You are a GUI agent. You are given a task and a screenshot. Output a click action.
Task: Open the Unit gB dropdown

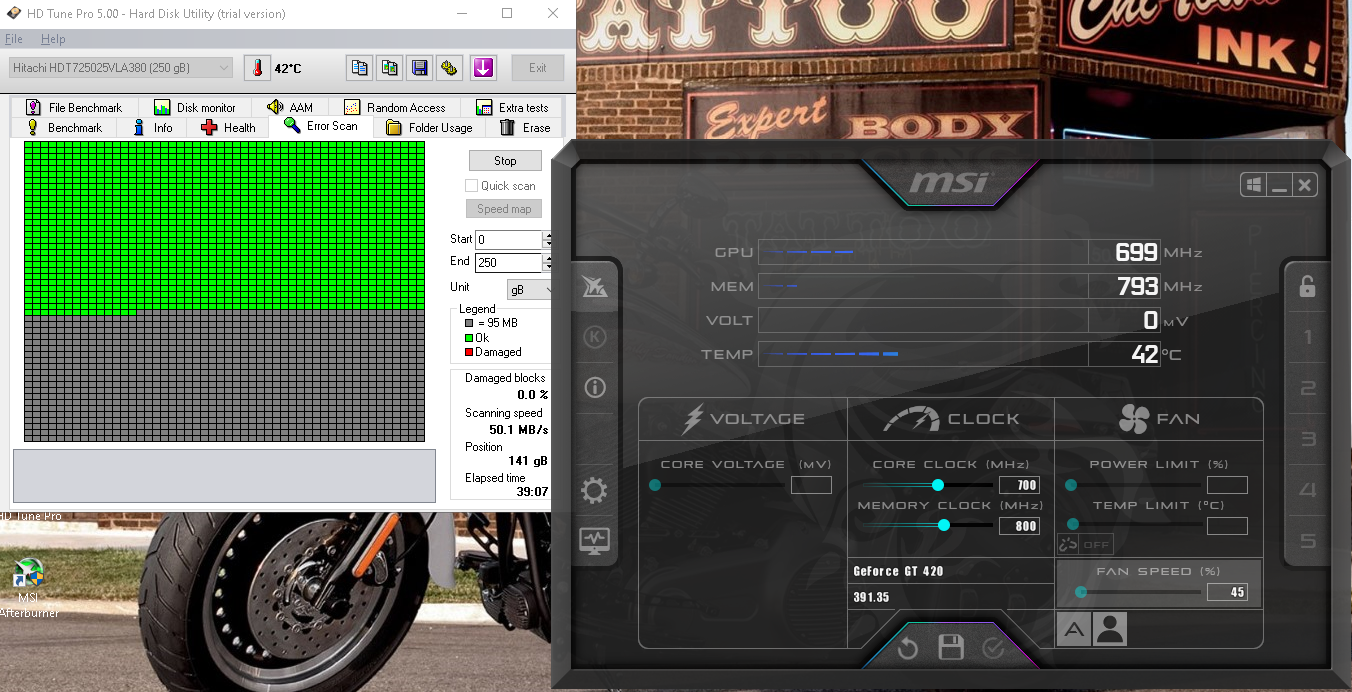pyautogui.click(x=529, y=289)
